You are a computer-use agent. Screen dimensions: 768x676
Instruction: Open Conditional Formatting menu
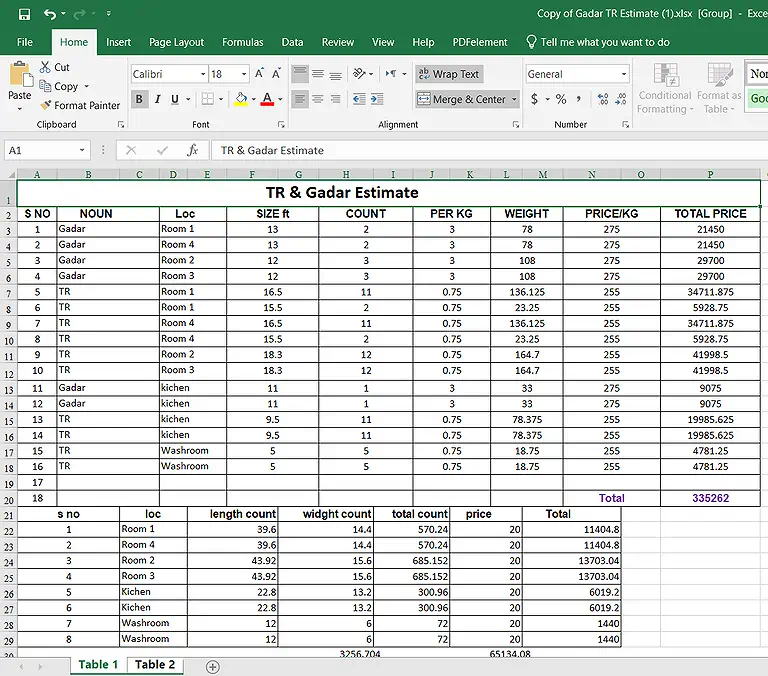665,88
